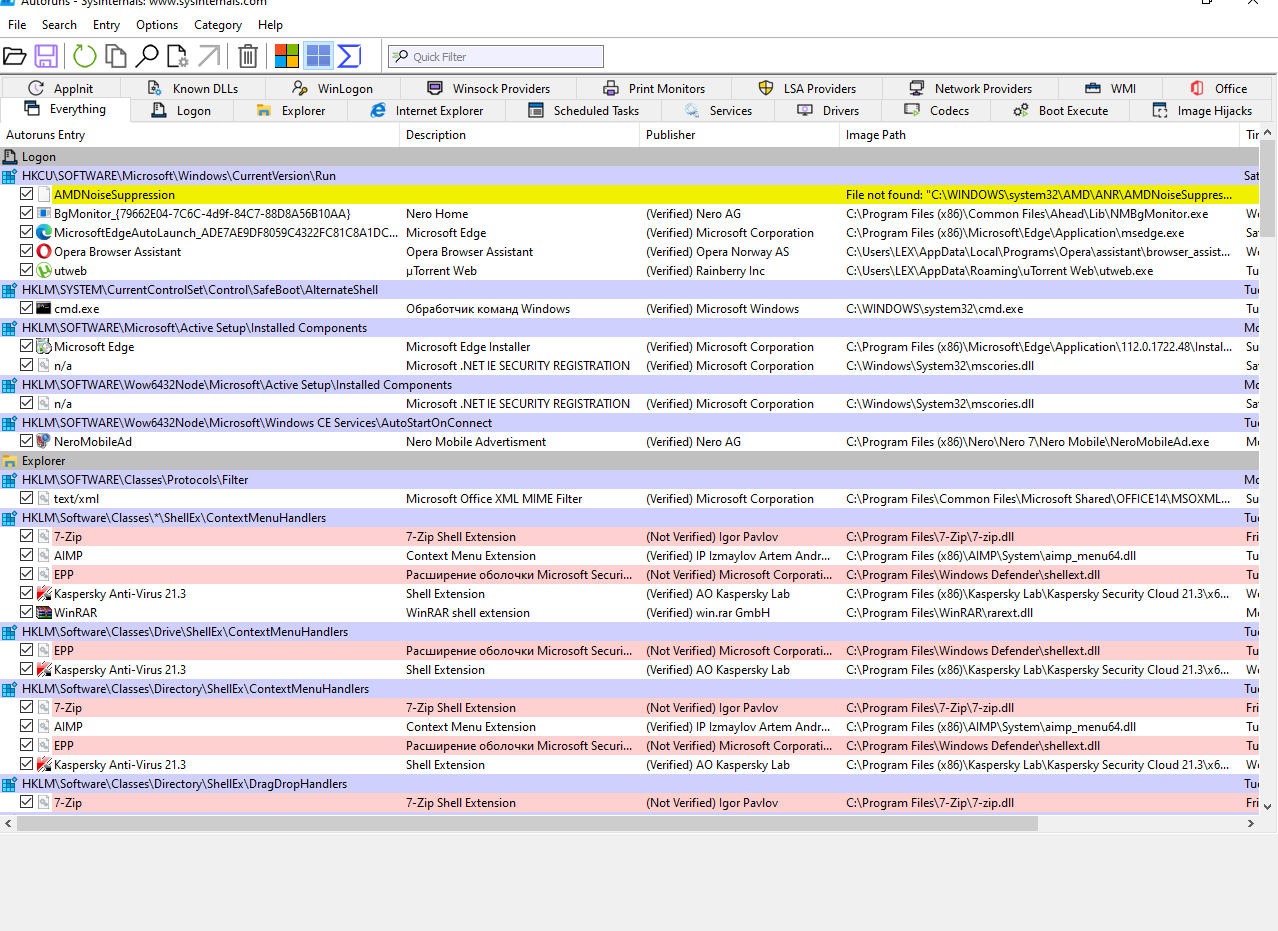Click the vertical scrollbar down arrow
Viewport: 1278px width, 931px height.
tap(1268, 806)
